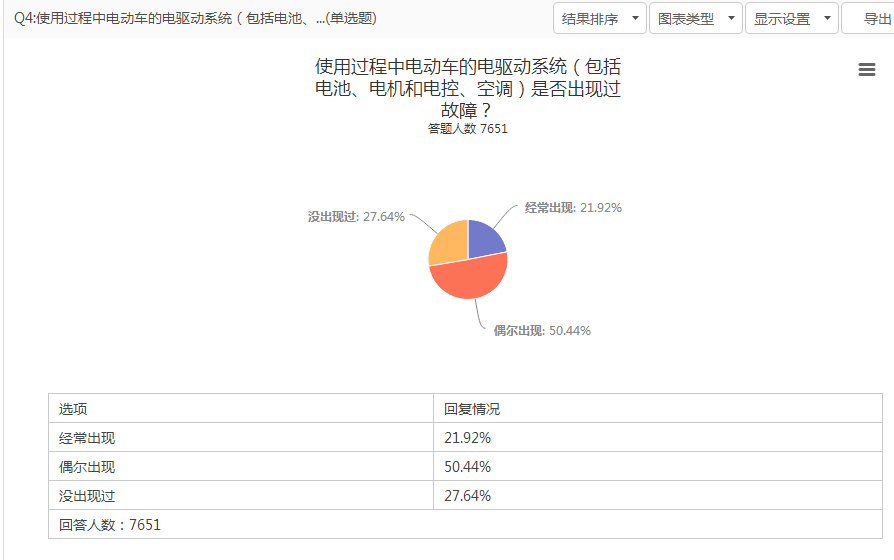Click the chart title text

468,88
